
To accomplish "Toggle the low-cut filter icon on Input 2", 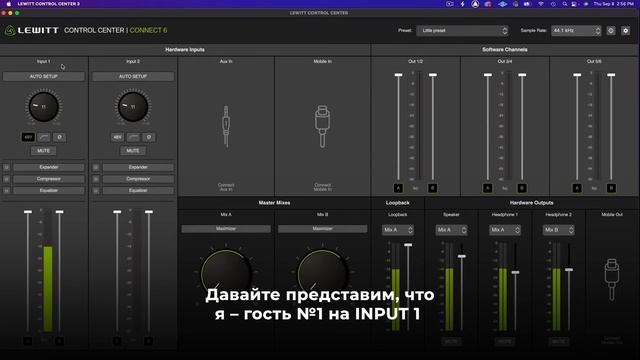I will (133, 137).
